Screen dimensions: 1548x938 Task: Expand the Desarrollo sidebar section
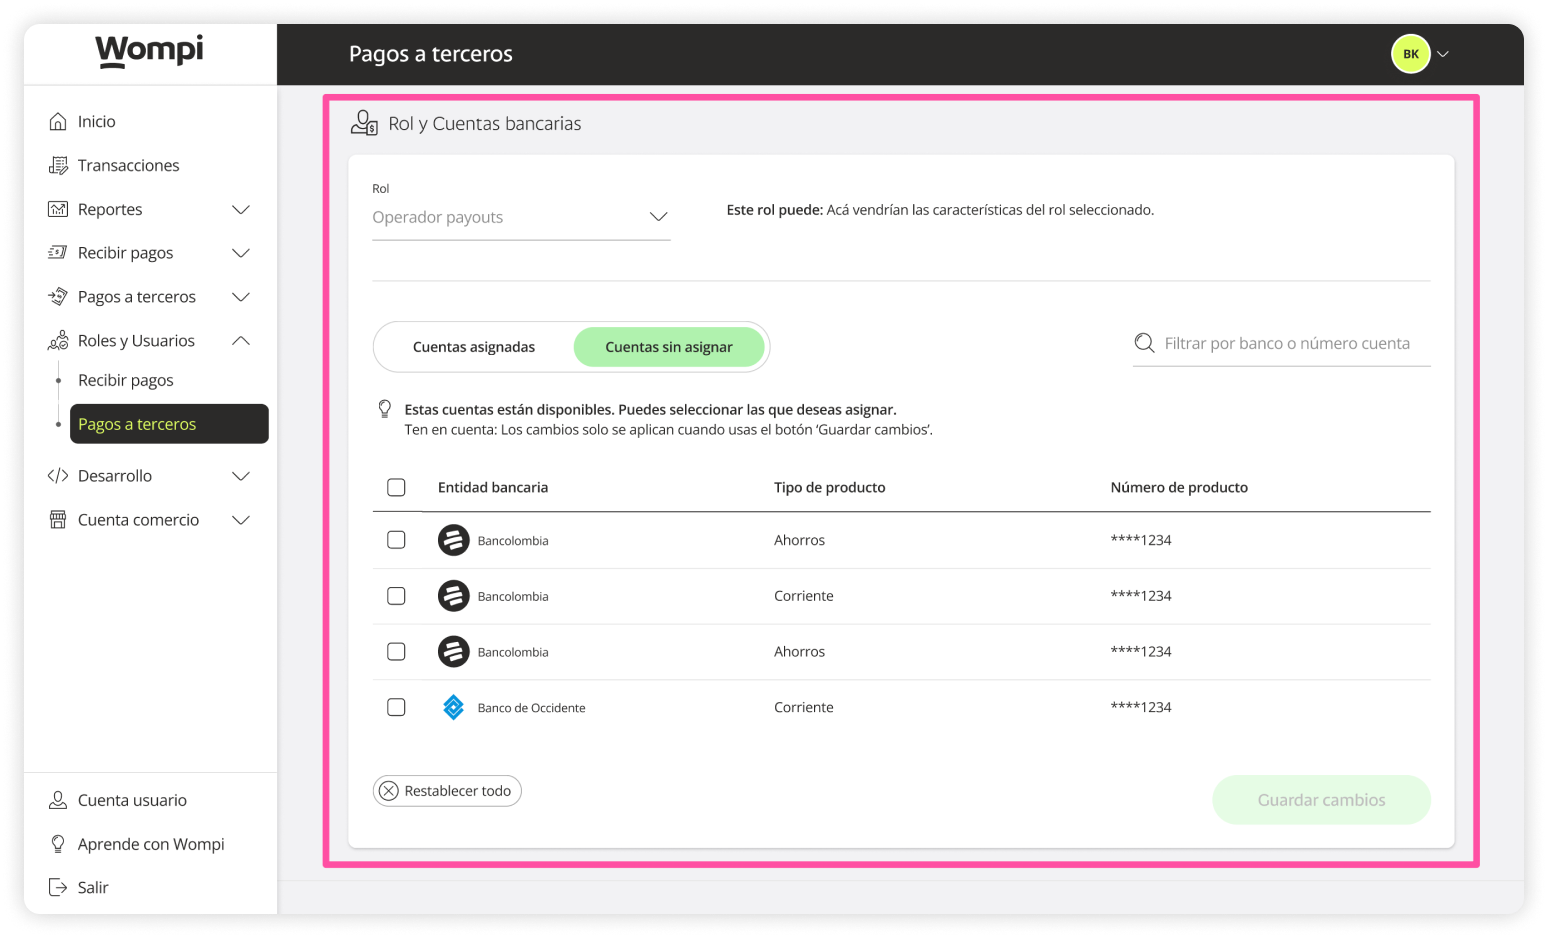click(241, 476)
